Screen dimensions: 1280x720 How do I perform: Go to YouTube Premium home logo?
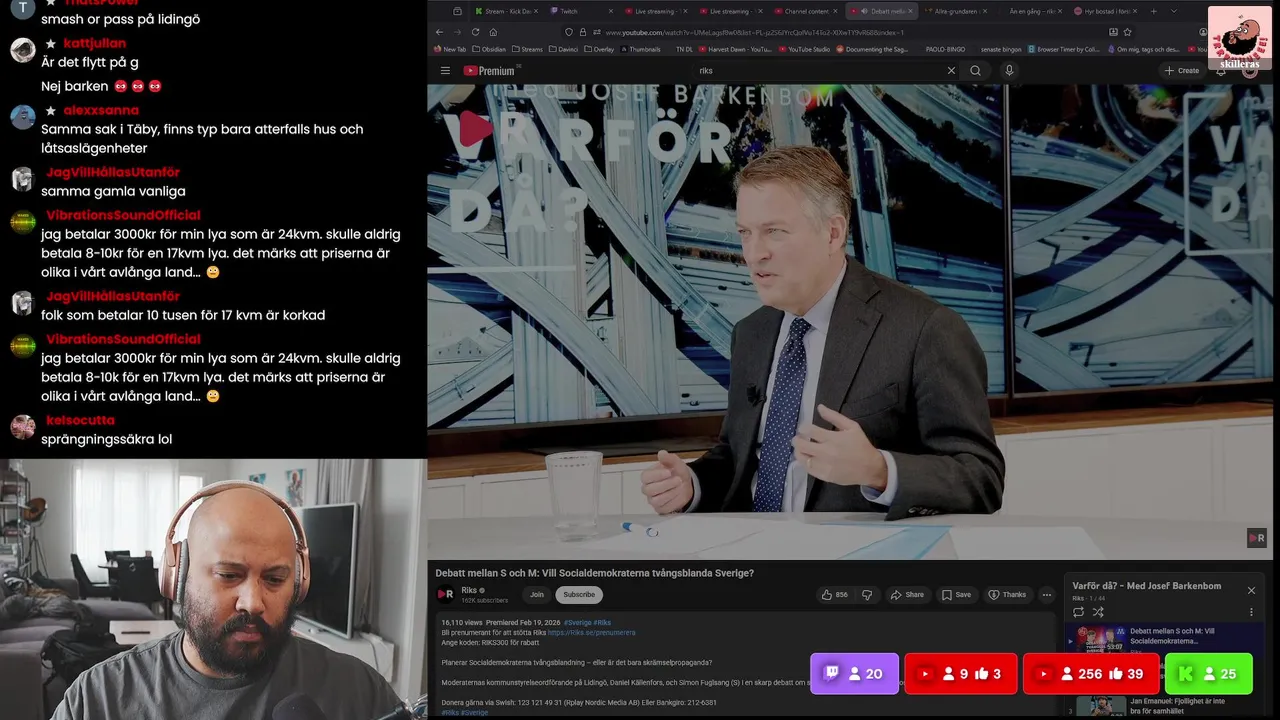point(489,71)
